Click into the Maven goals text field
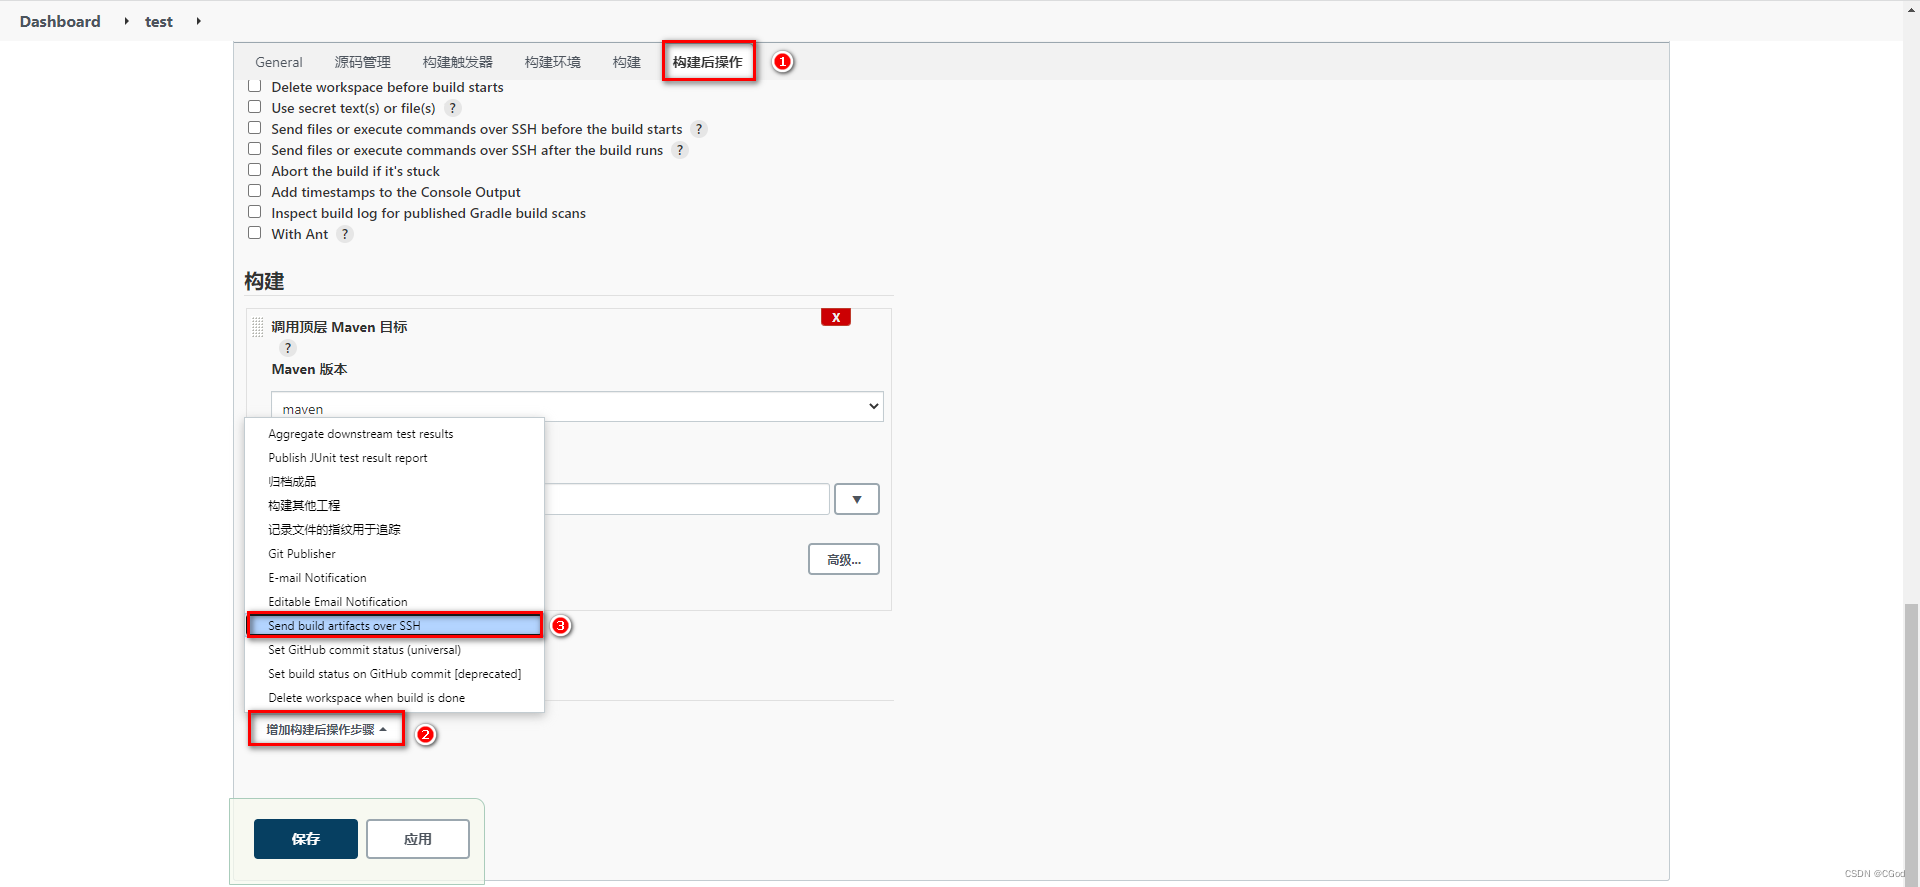The image size is (1920, 887). (687, 499)
